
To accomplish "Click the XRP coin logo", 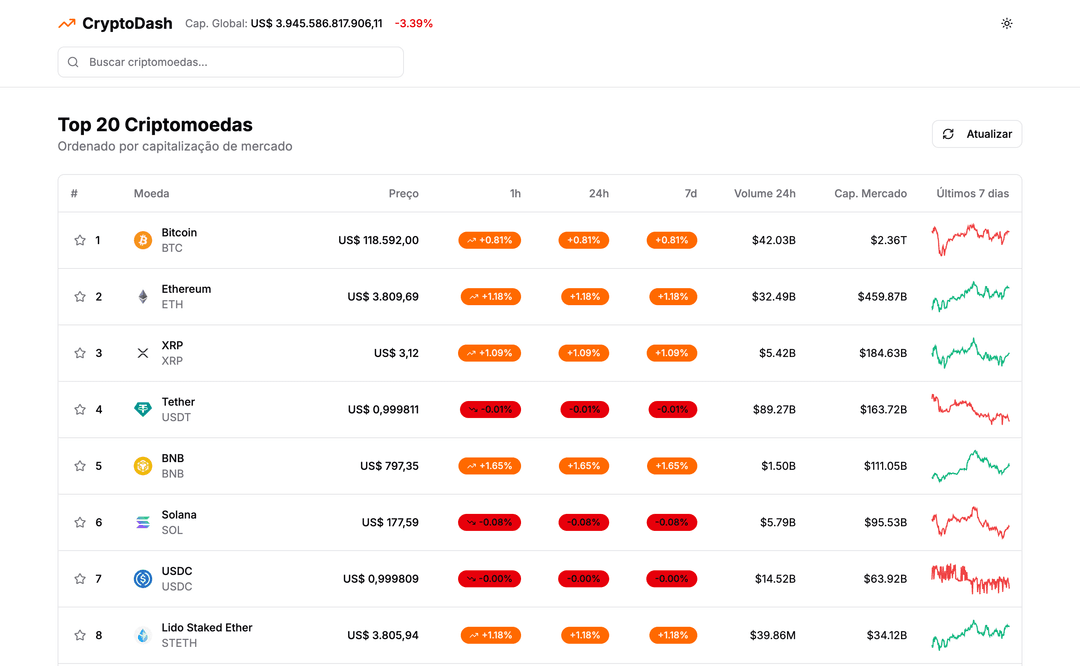I will pos(143,353).
